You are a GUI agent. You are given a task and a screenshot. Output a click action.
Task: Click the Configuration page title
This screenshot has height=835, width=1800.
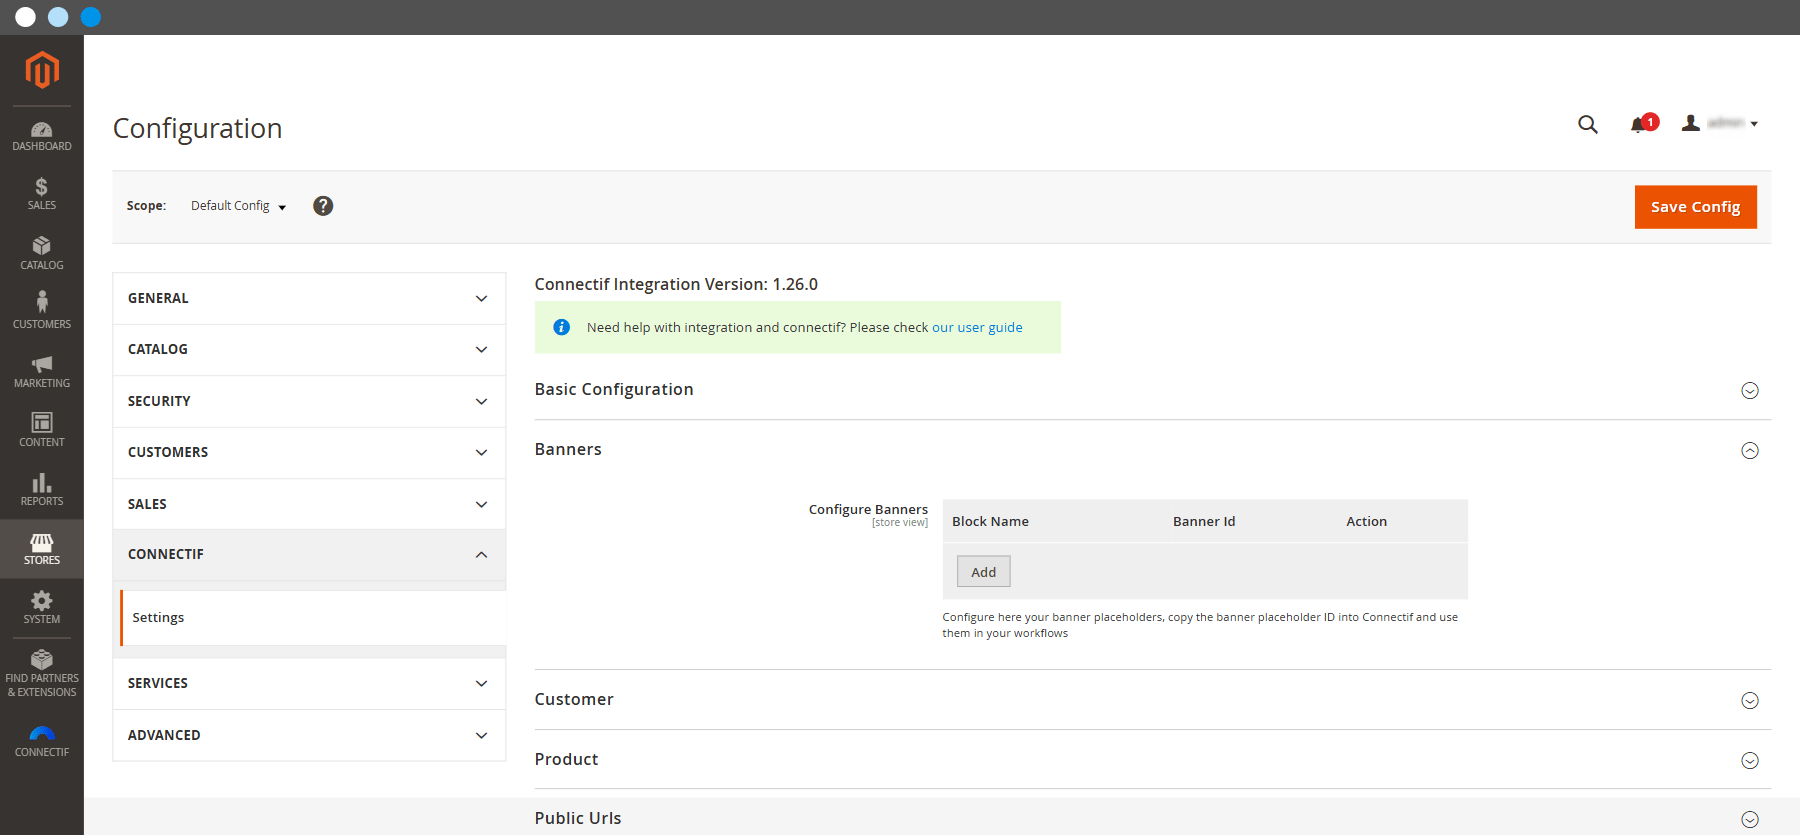(x=198, y=128)
